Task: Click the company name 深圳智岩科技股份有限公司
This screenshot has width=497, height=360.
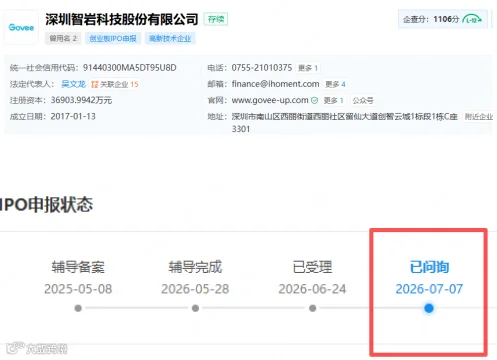Action: tap(122, 19)
